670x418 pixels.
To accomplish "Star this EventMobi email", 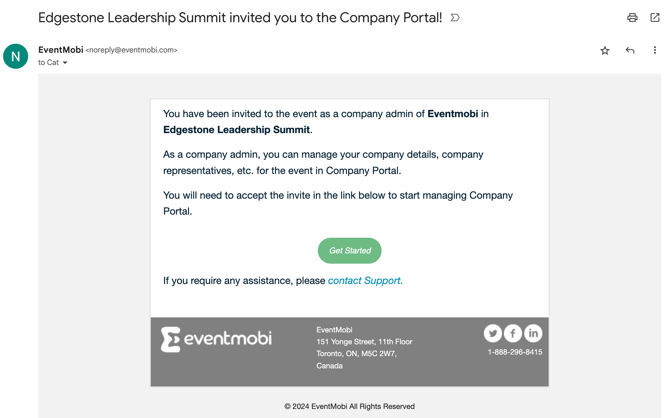I will click(605, 50).
